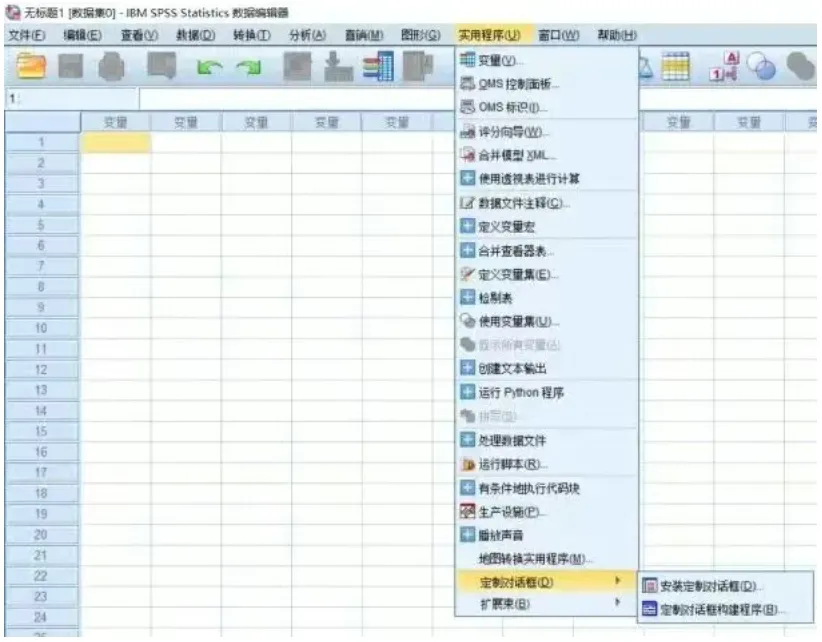This screenshot has height=642, width=822.
Task: Choose 定制对话框构建程序(B)... in the submenu
Action: pyautogui.click(x=725, y=610)
